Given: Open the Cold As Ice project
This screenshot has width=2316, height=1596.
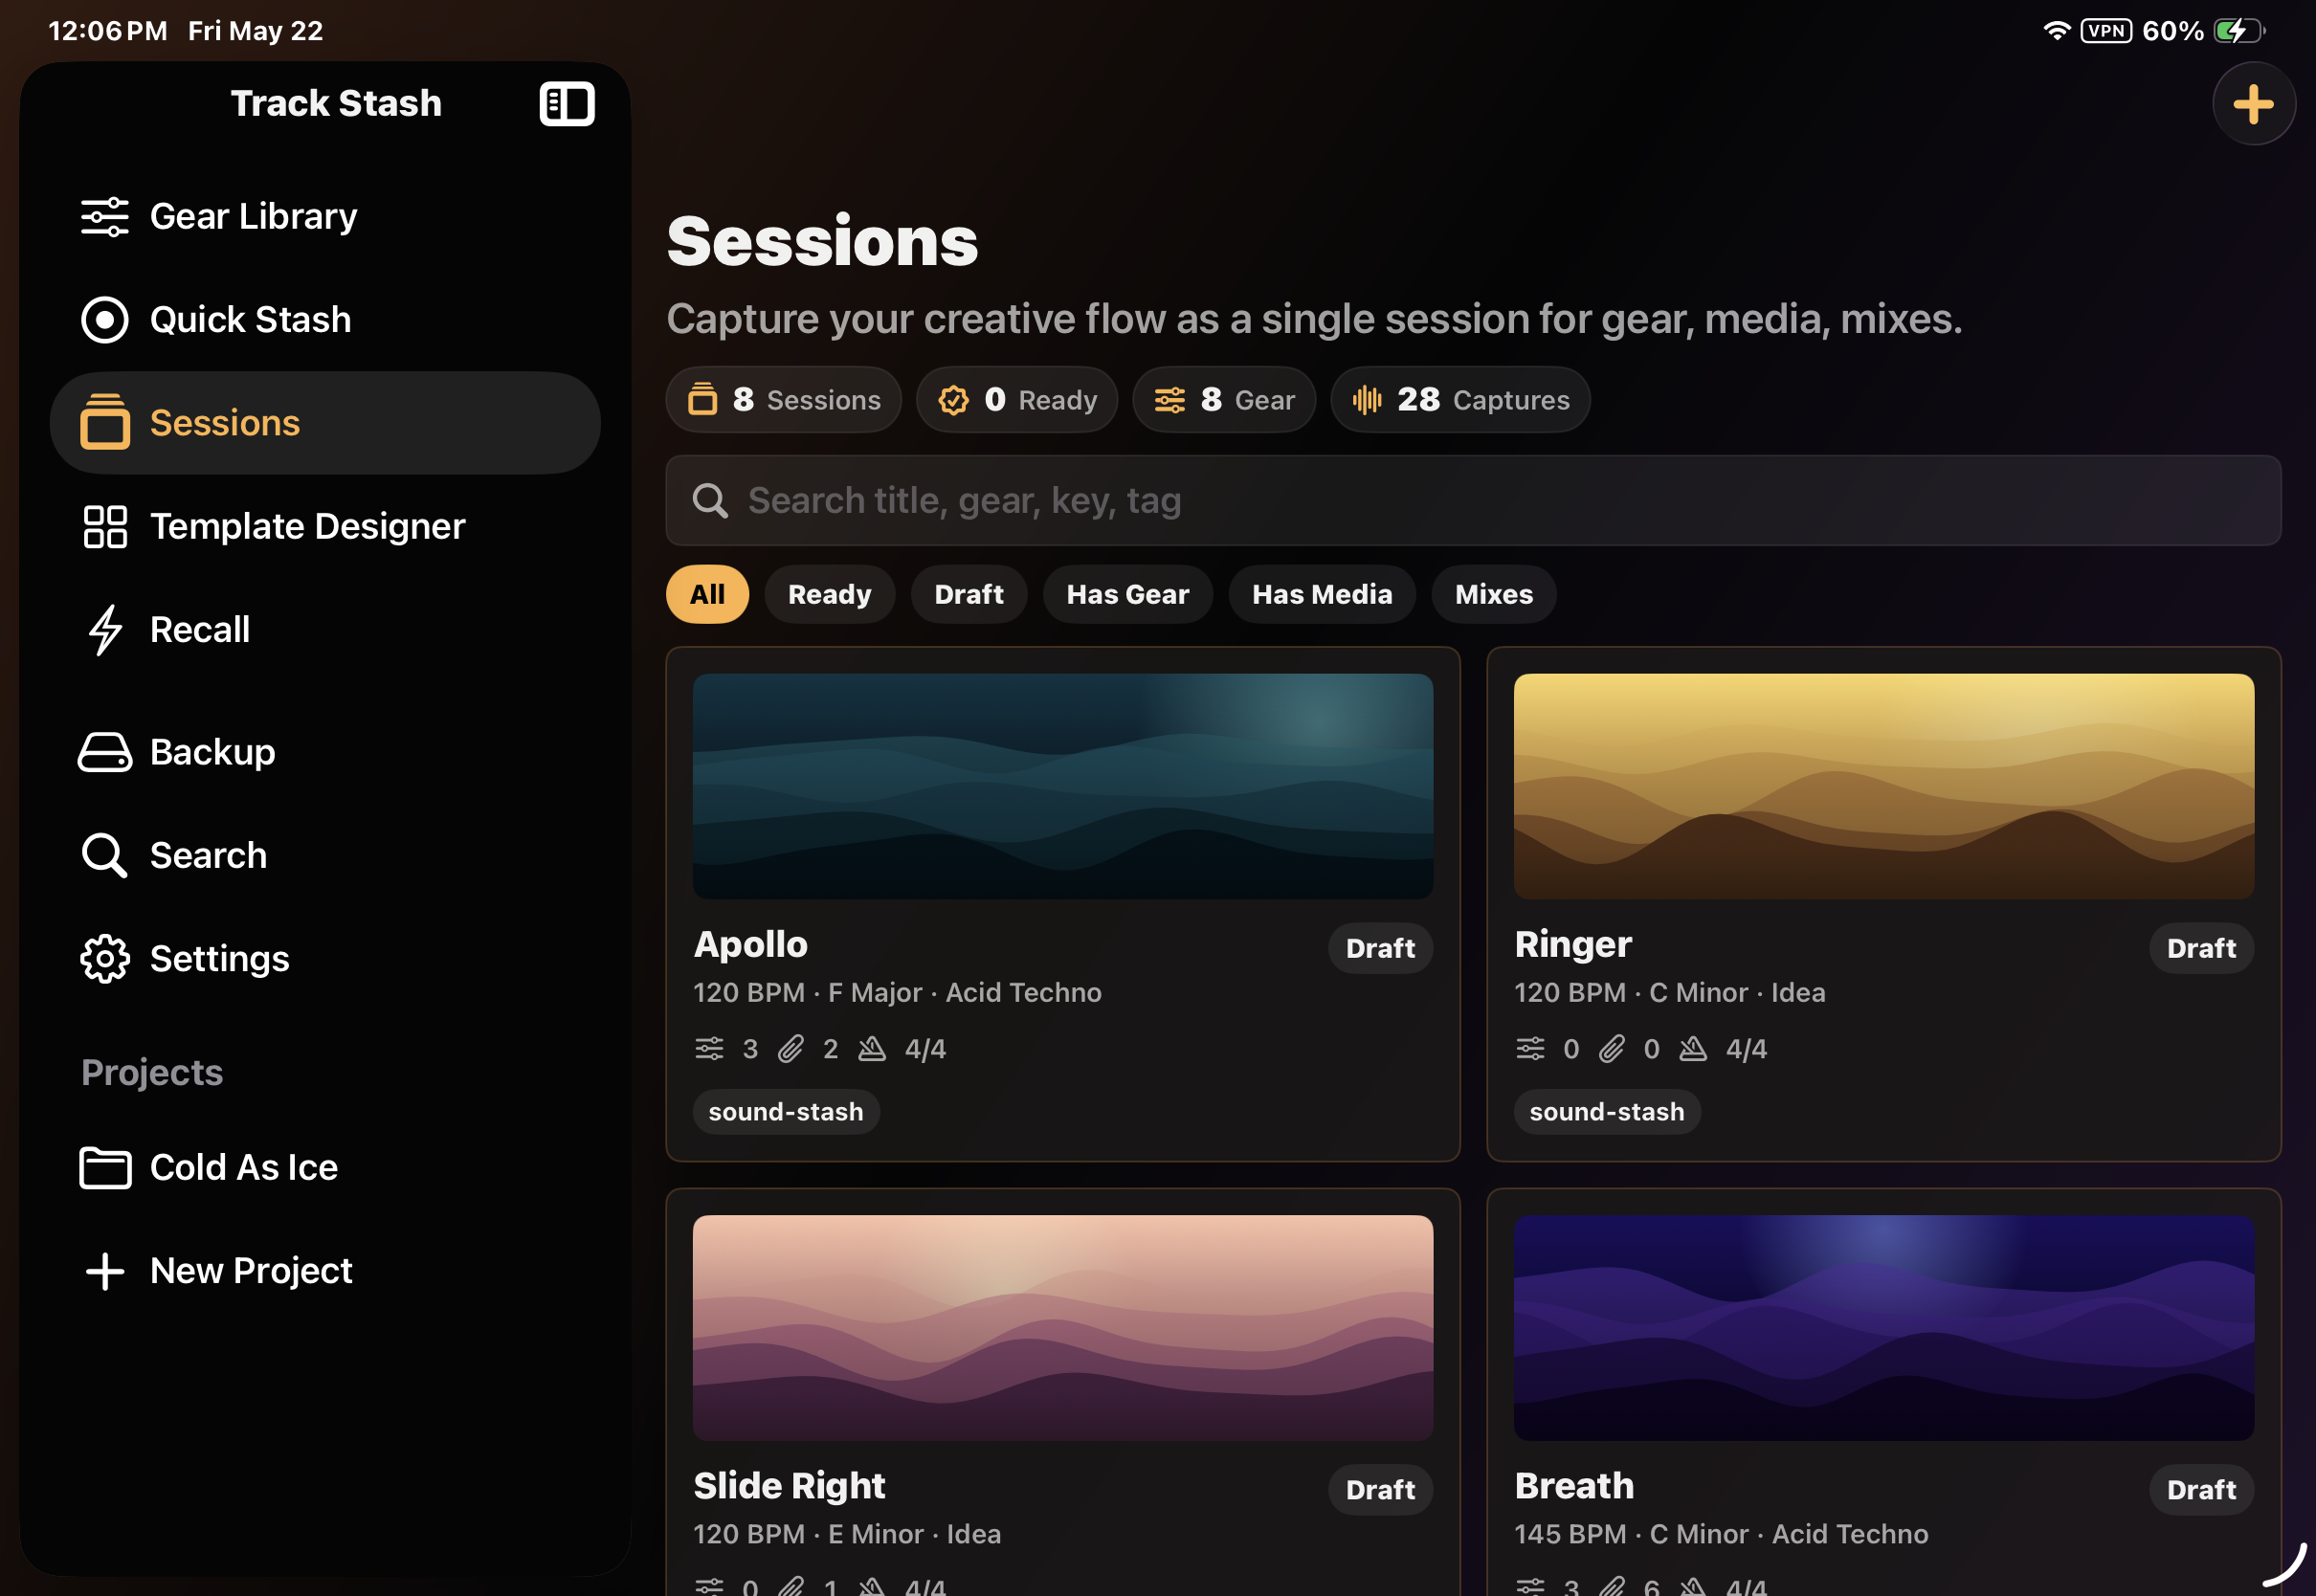Looking at the screenshot, I should pos(325,1168).
